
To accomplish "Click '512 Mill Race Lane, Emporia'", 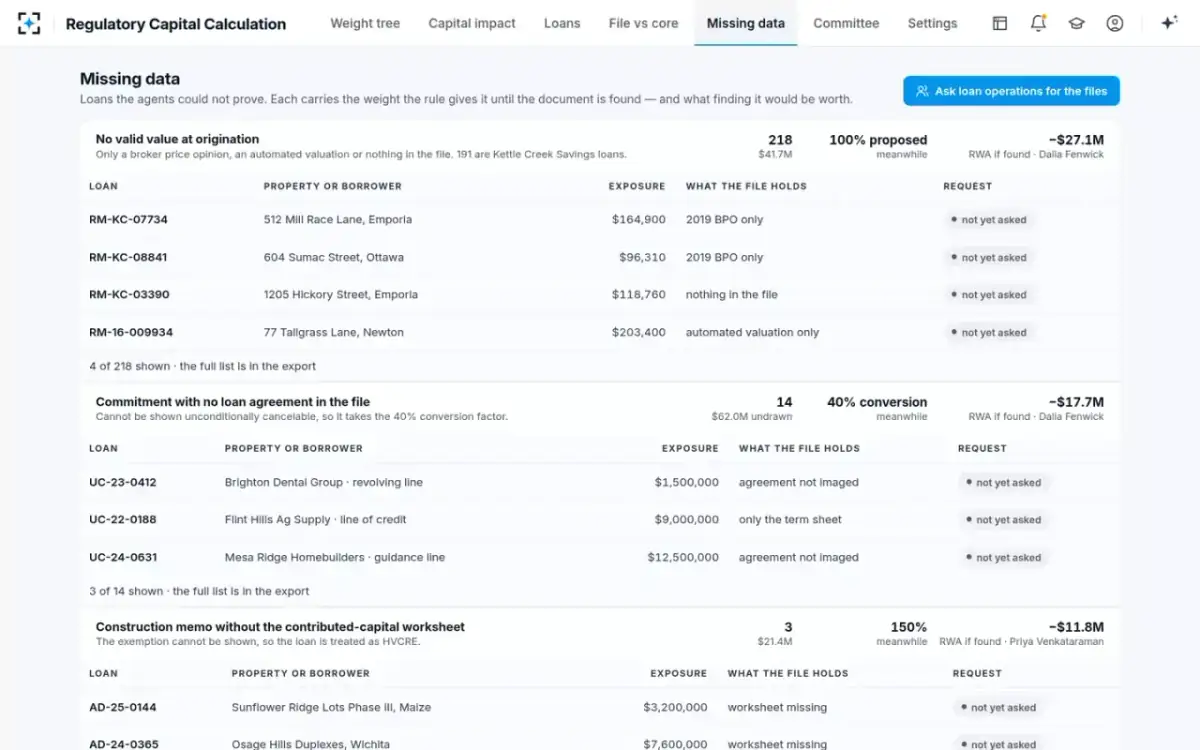I will pos(338,220).
